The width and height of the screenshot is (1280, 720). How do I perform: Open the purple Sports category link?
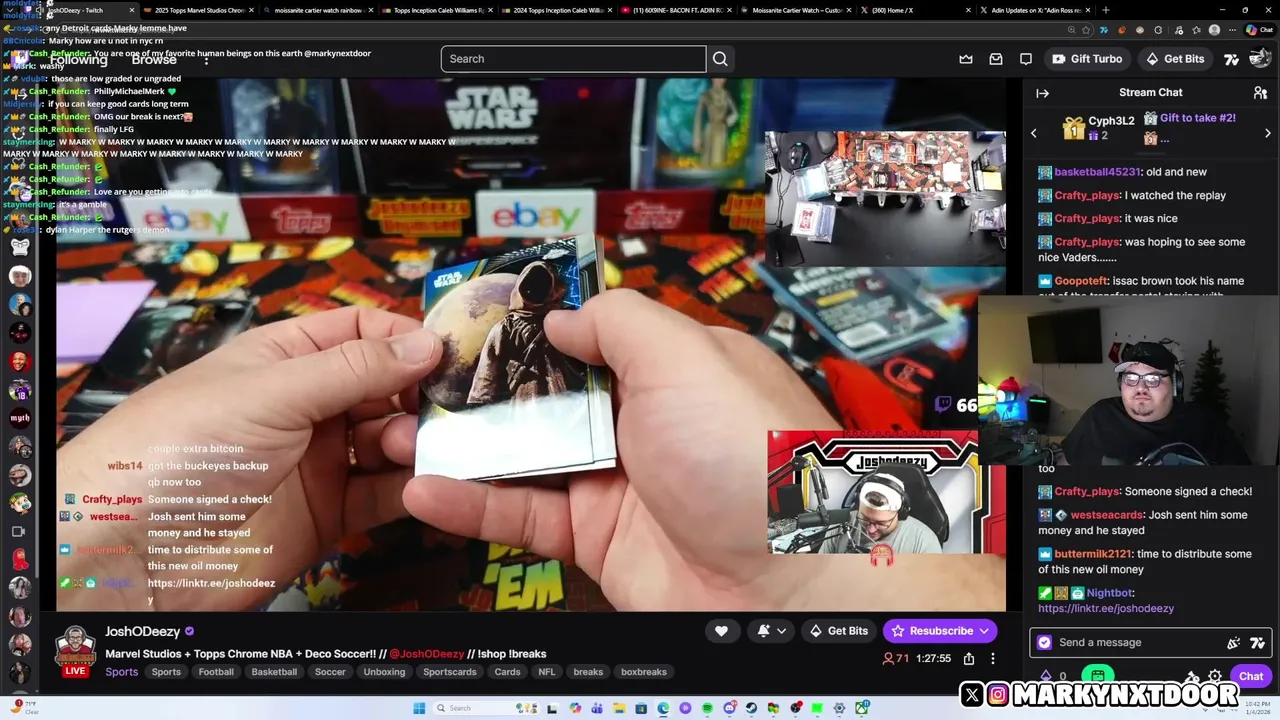122,672
